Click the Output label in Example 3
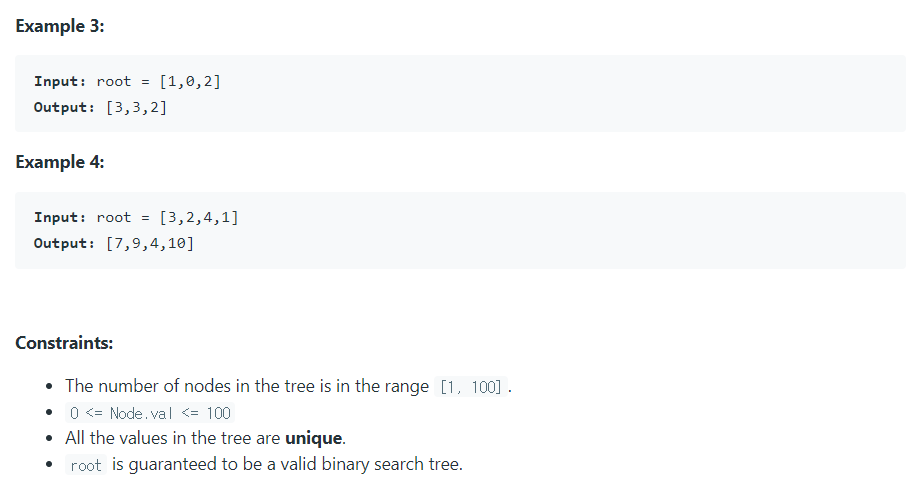The image size is (914, 500). pyautogui.click(x=64, y=107)
